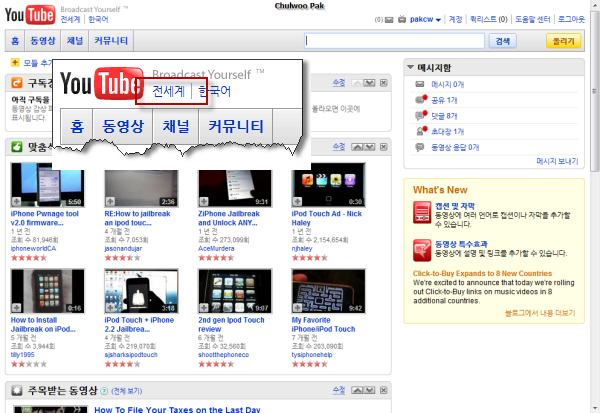Add ZiPhone Jailbreak video to quicklist via plus icon
The height and width of the screenshot is (413, 600).
point(204,201)
